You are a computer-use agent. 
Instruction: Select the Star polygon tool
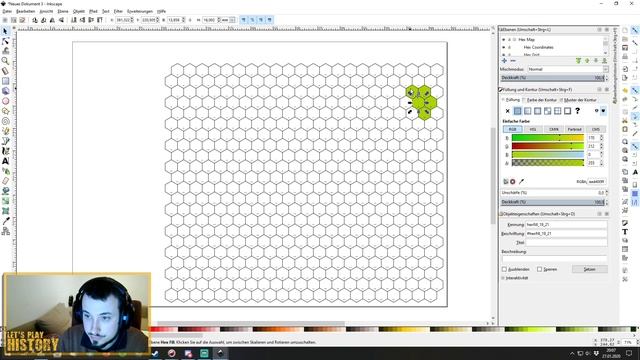click(x=5, y=111)
